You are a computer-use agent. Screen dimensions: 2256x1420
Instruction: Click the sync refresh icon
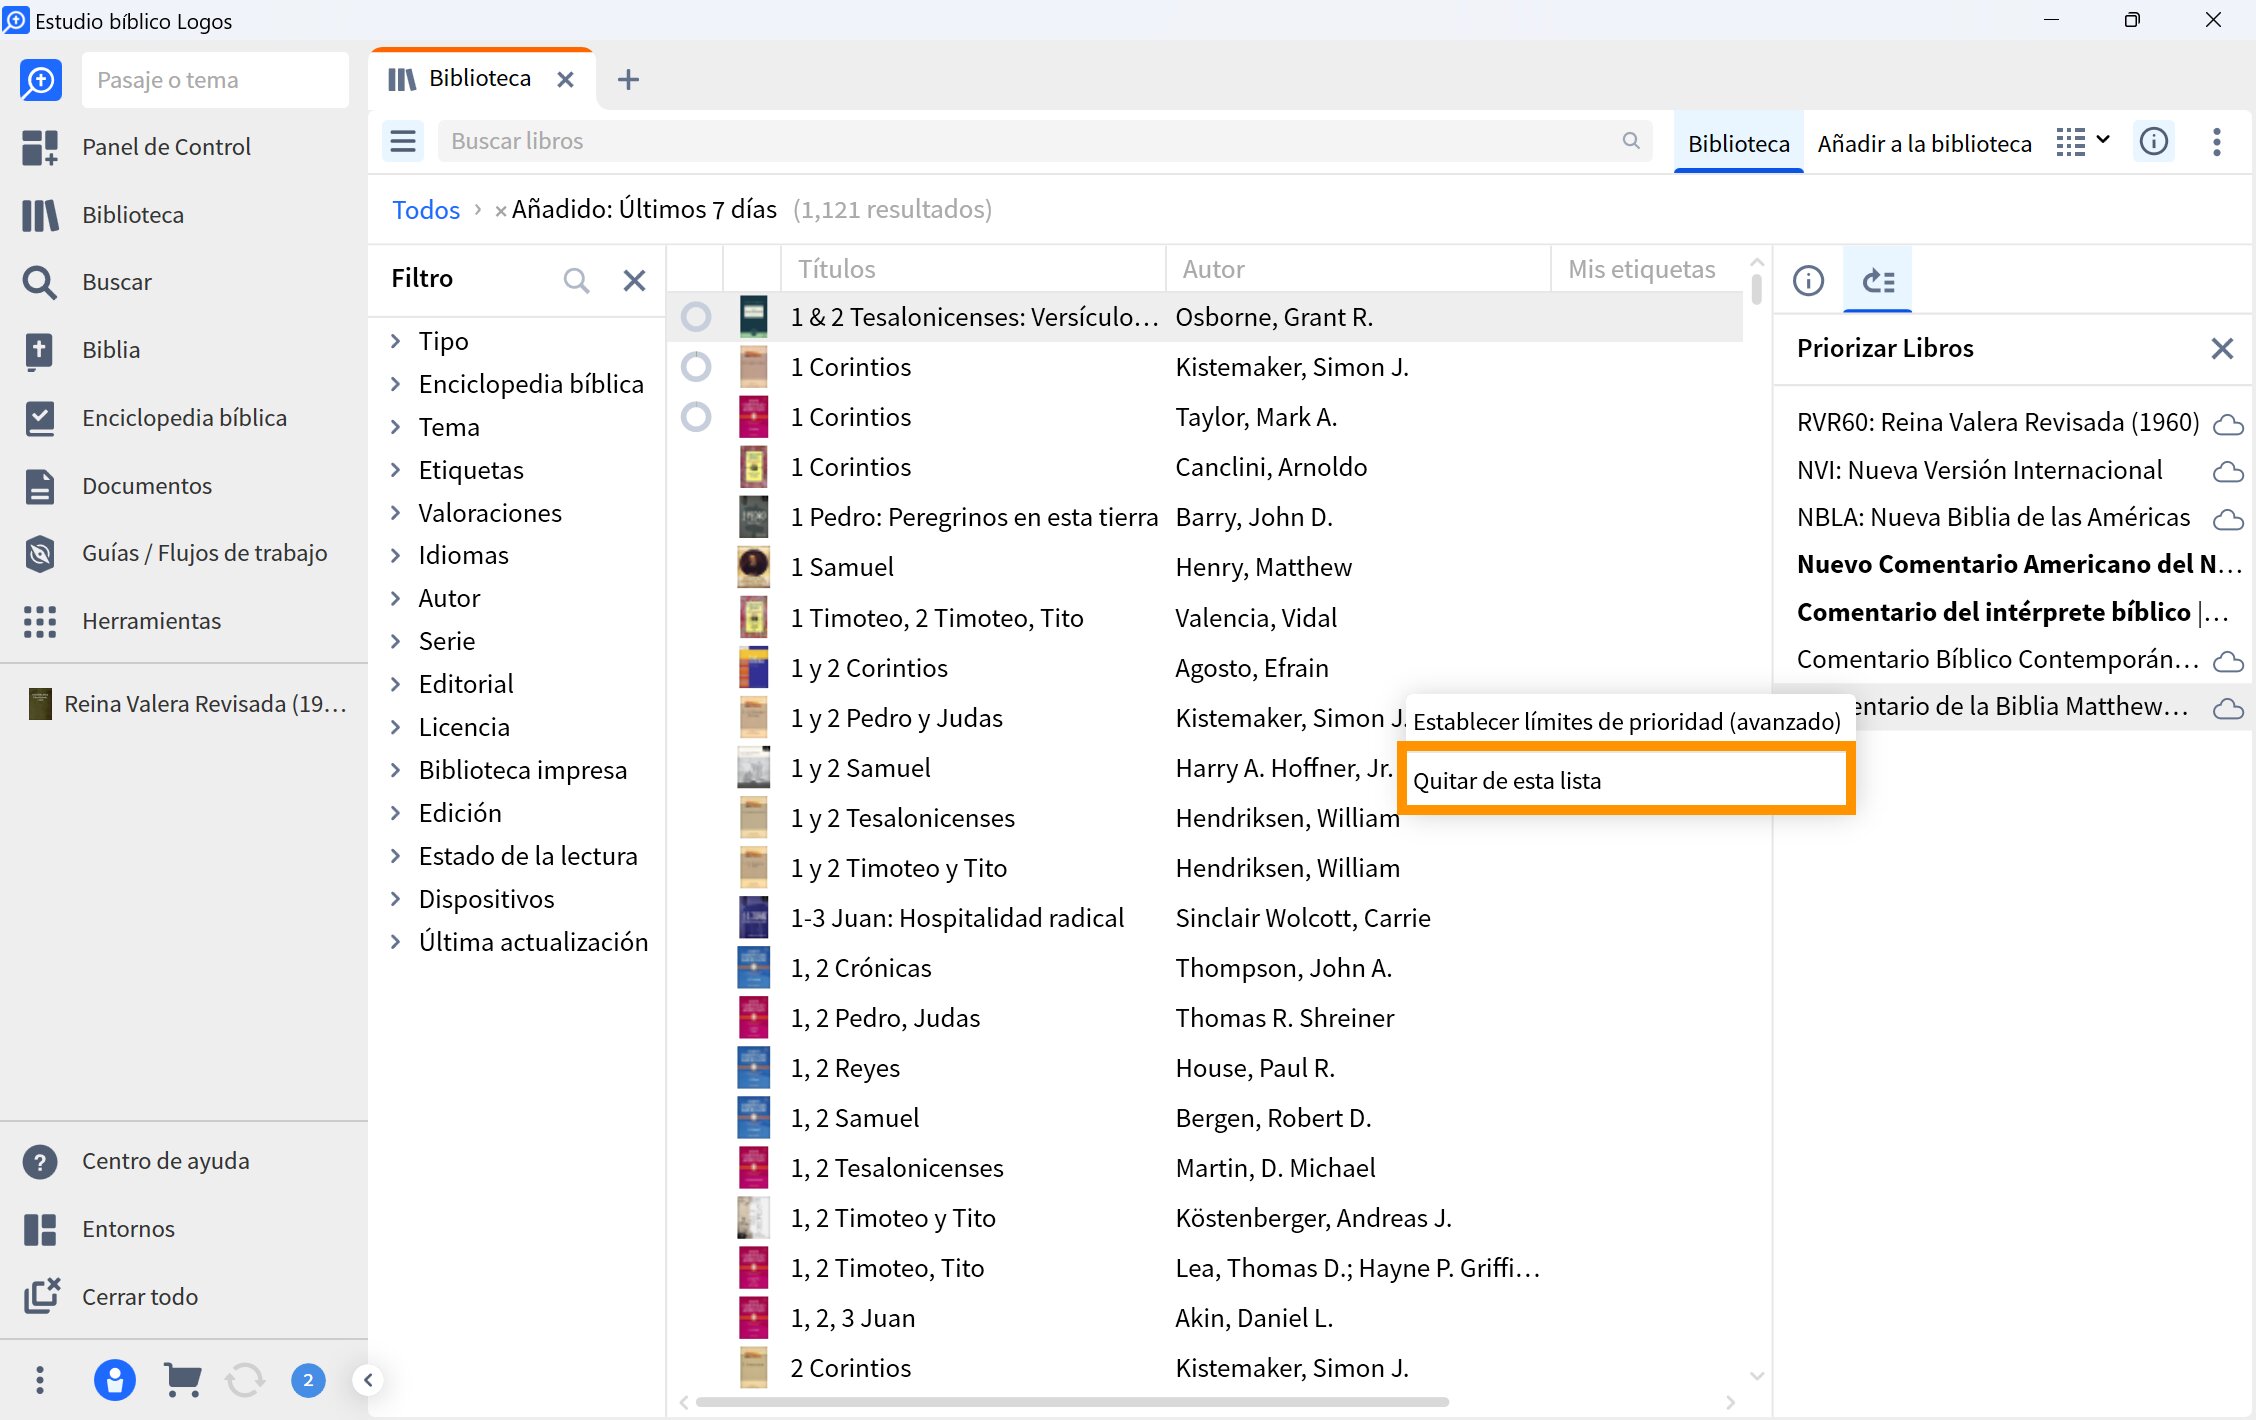tap(245, 1380)
